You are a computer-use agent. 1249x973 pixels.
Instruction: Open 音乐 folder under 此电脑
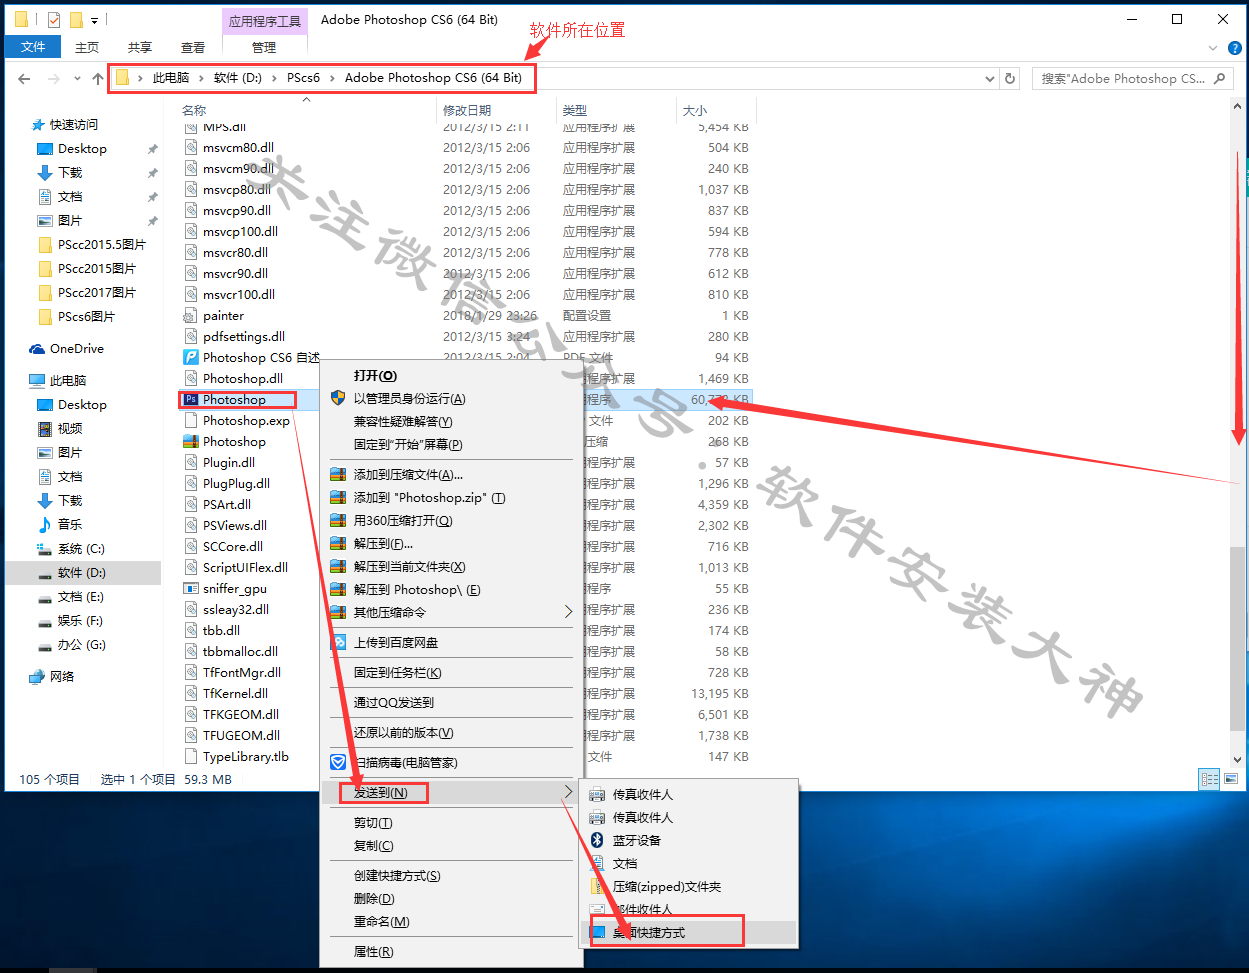[69, 524]
